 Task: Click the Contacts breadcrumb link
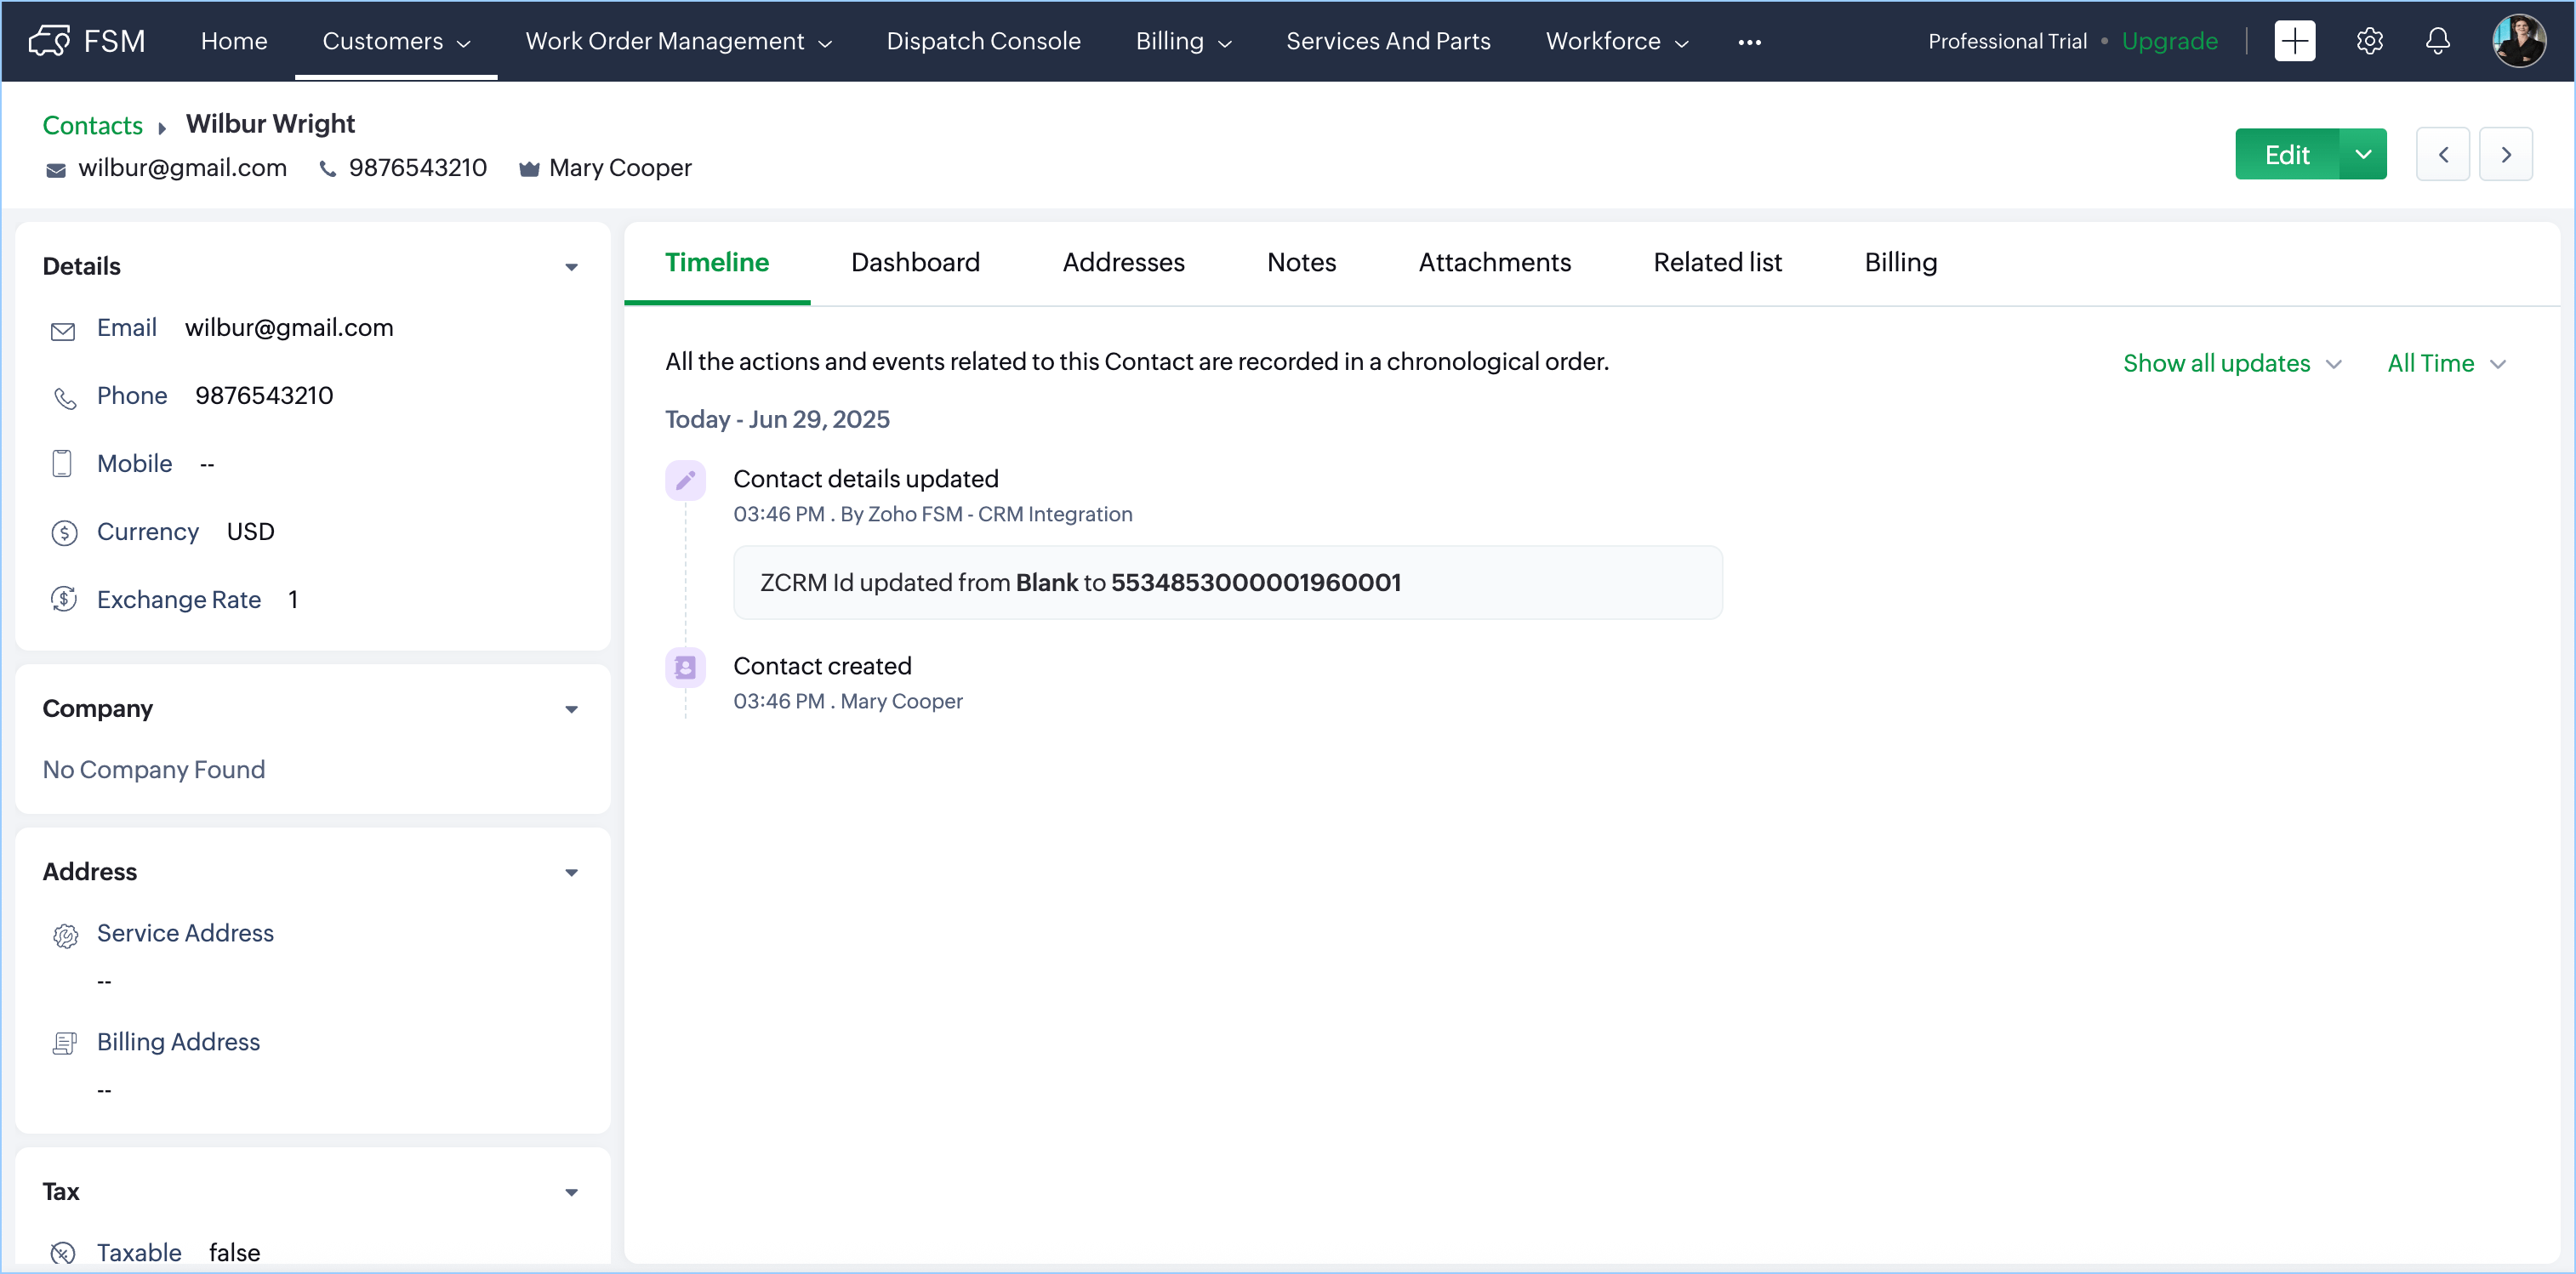[x=92, y=125]
